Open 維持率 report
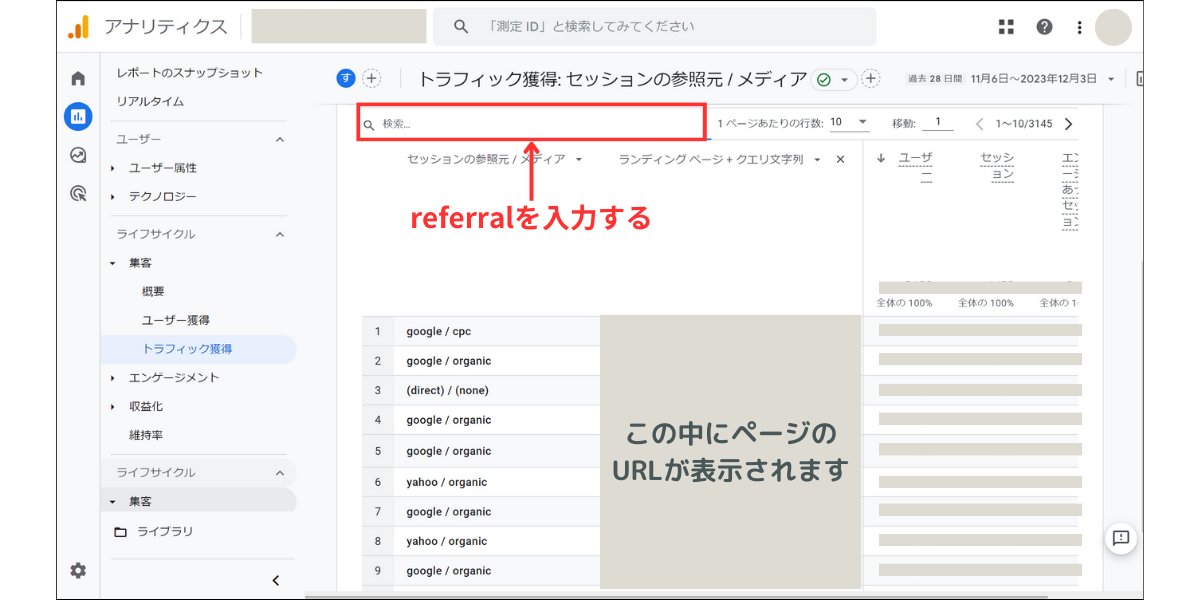Screen dimensions: 1200x600 (146, 436)
